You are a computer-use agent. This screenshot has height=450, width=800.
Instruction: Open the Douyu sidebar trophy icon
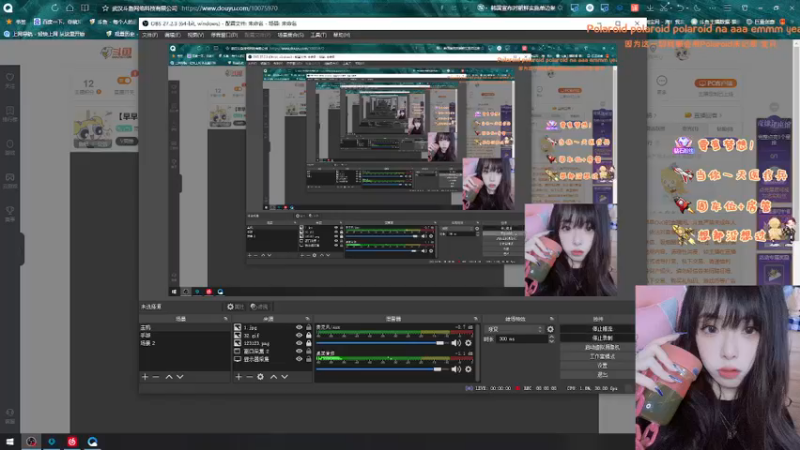click(10, 210)
